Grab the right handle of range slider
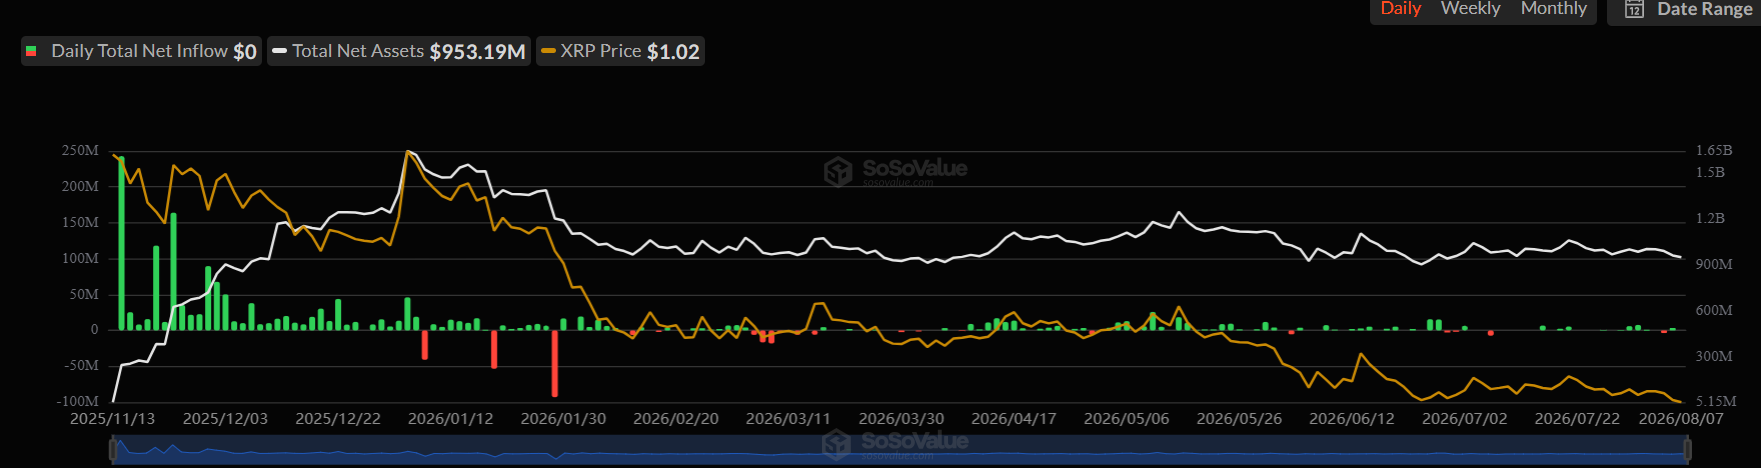1761x468 pixels. click(1688, 451)
